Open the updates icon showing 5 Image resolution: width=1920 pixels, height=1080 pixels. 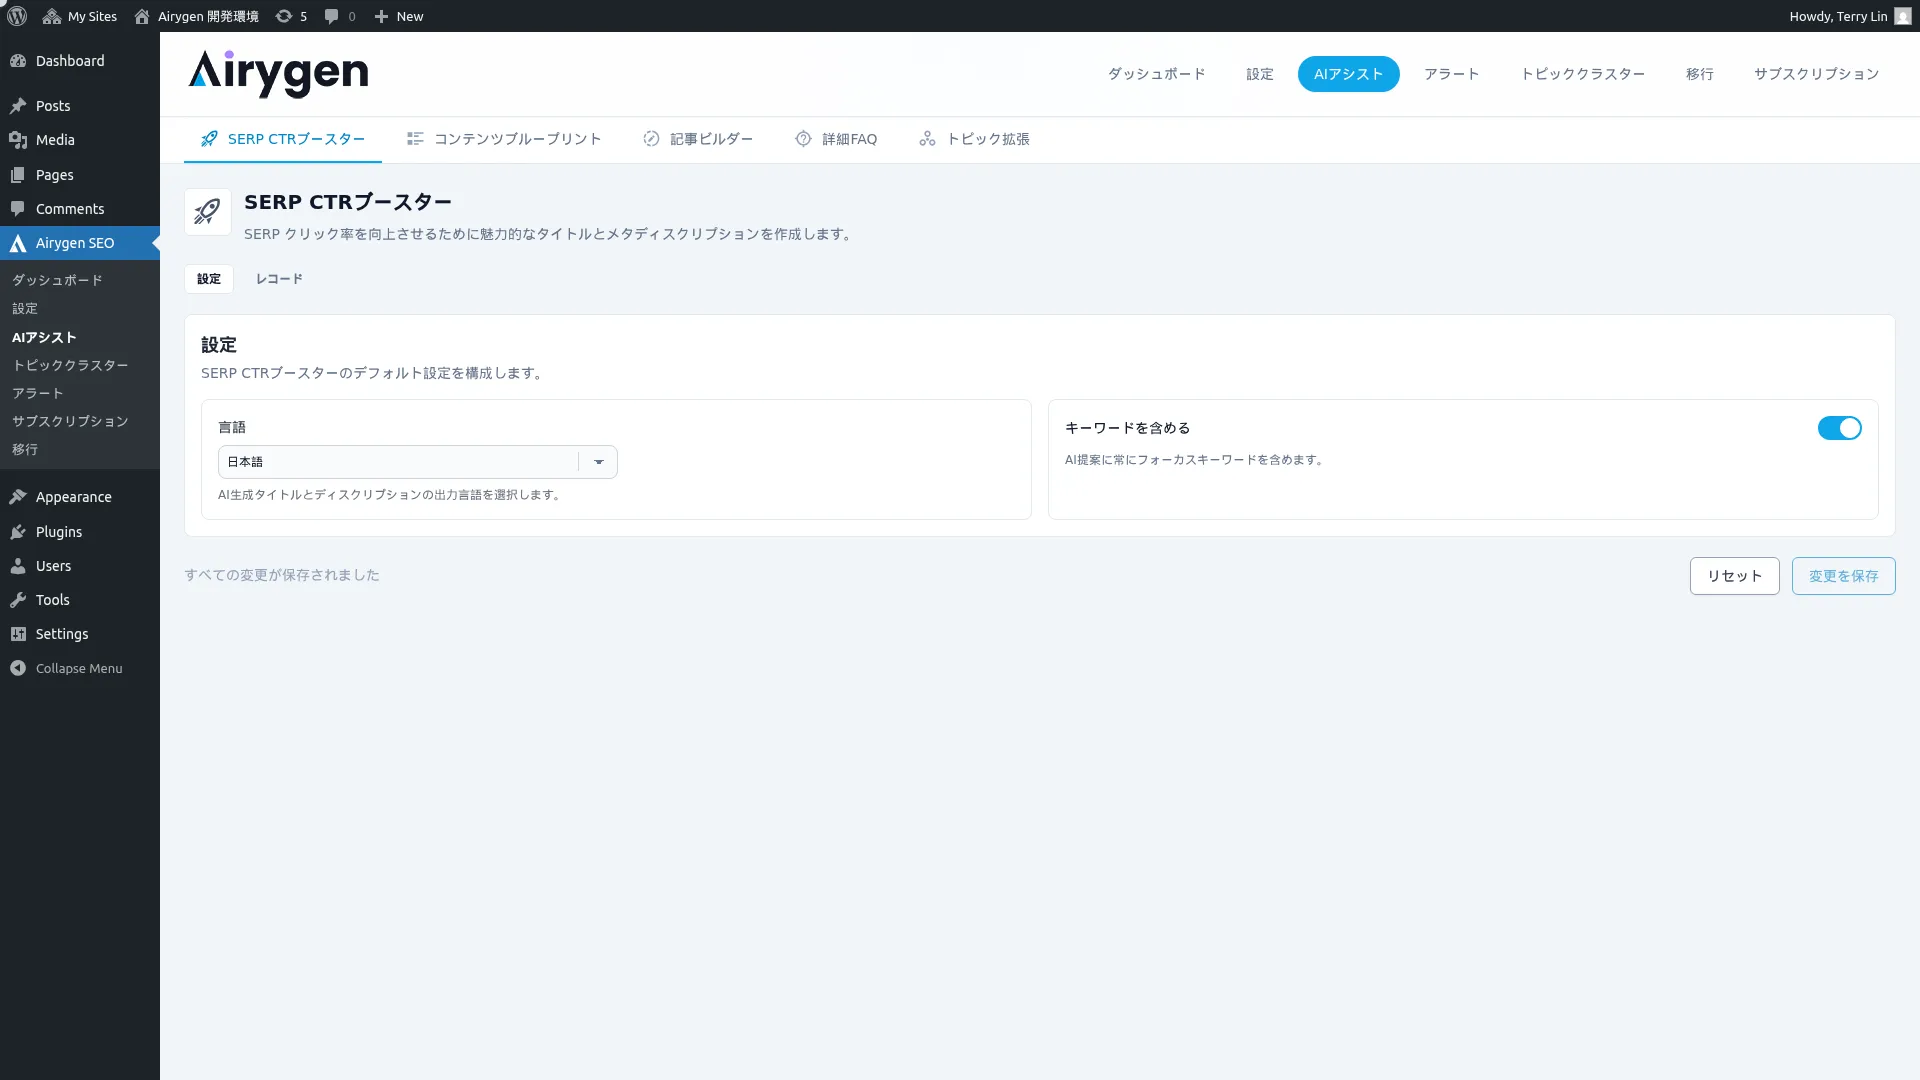(291, 16)
